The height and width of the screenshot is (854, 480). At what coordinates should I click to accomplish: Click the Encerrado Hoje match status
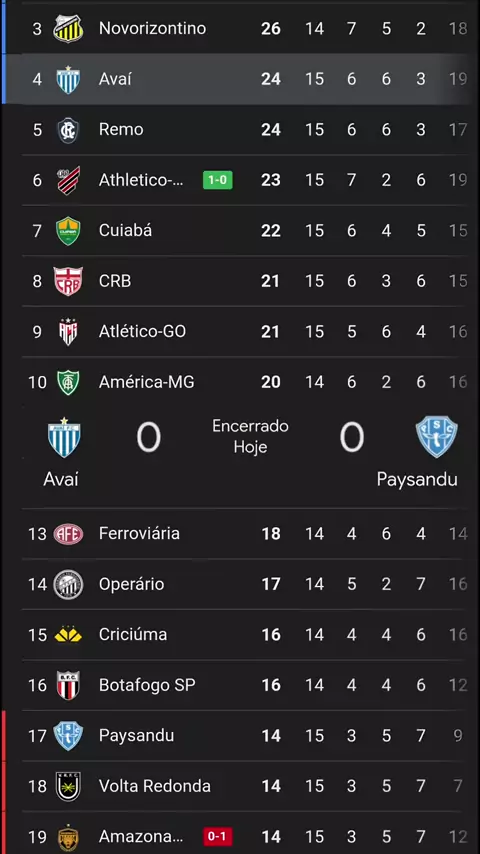(250, 436)
